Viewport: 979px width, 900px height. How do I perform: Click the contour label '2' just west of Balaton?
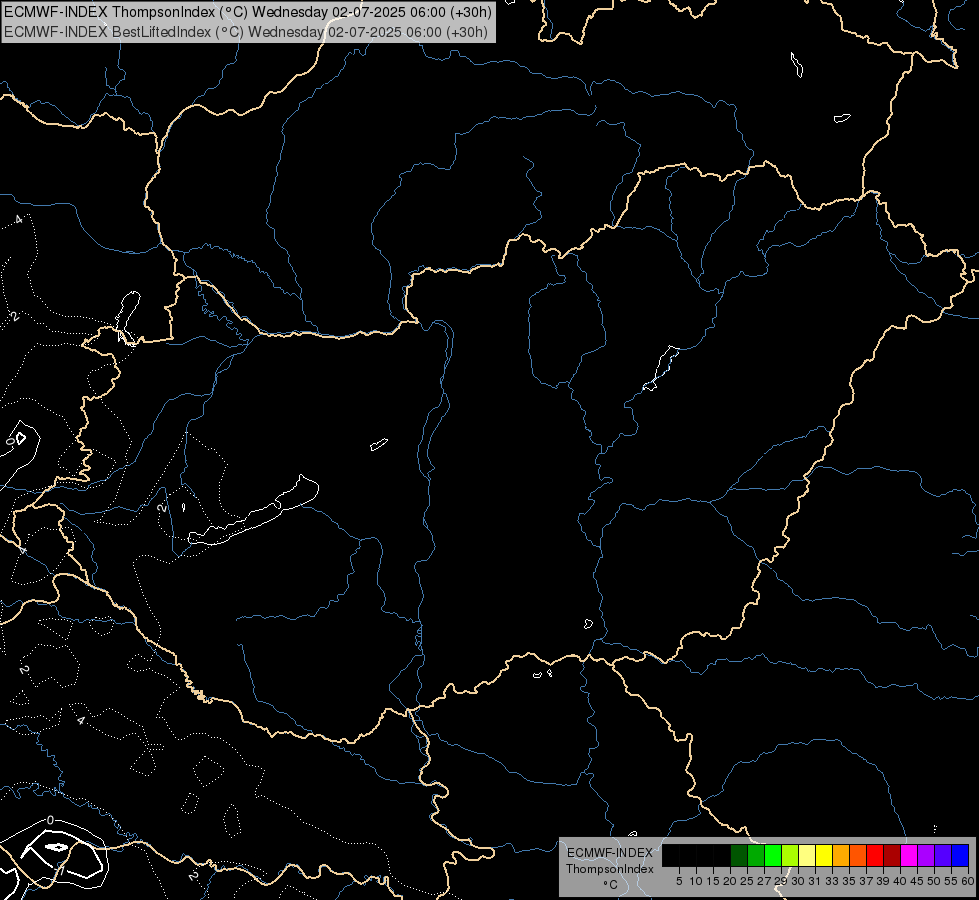pos(162,508)
